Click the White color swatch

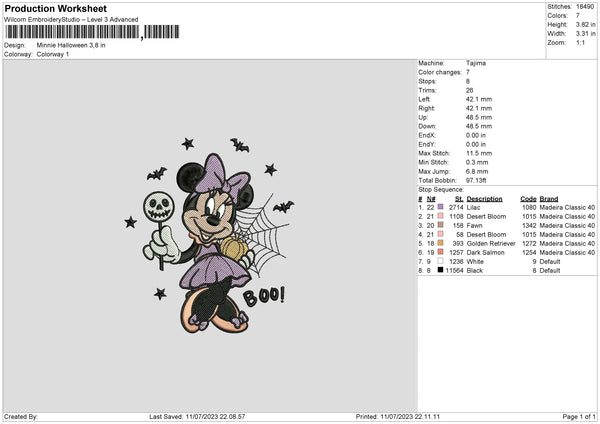pos(440,261)
